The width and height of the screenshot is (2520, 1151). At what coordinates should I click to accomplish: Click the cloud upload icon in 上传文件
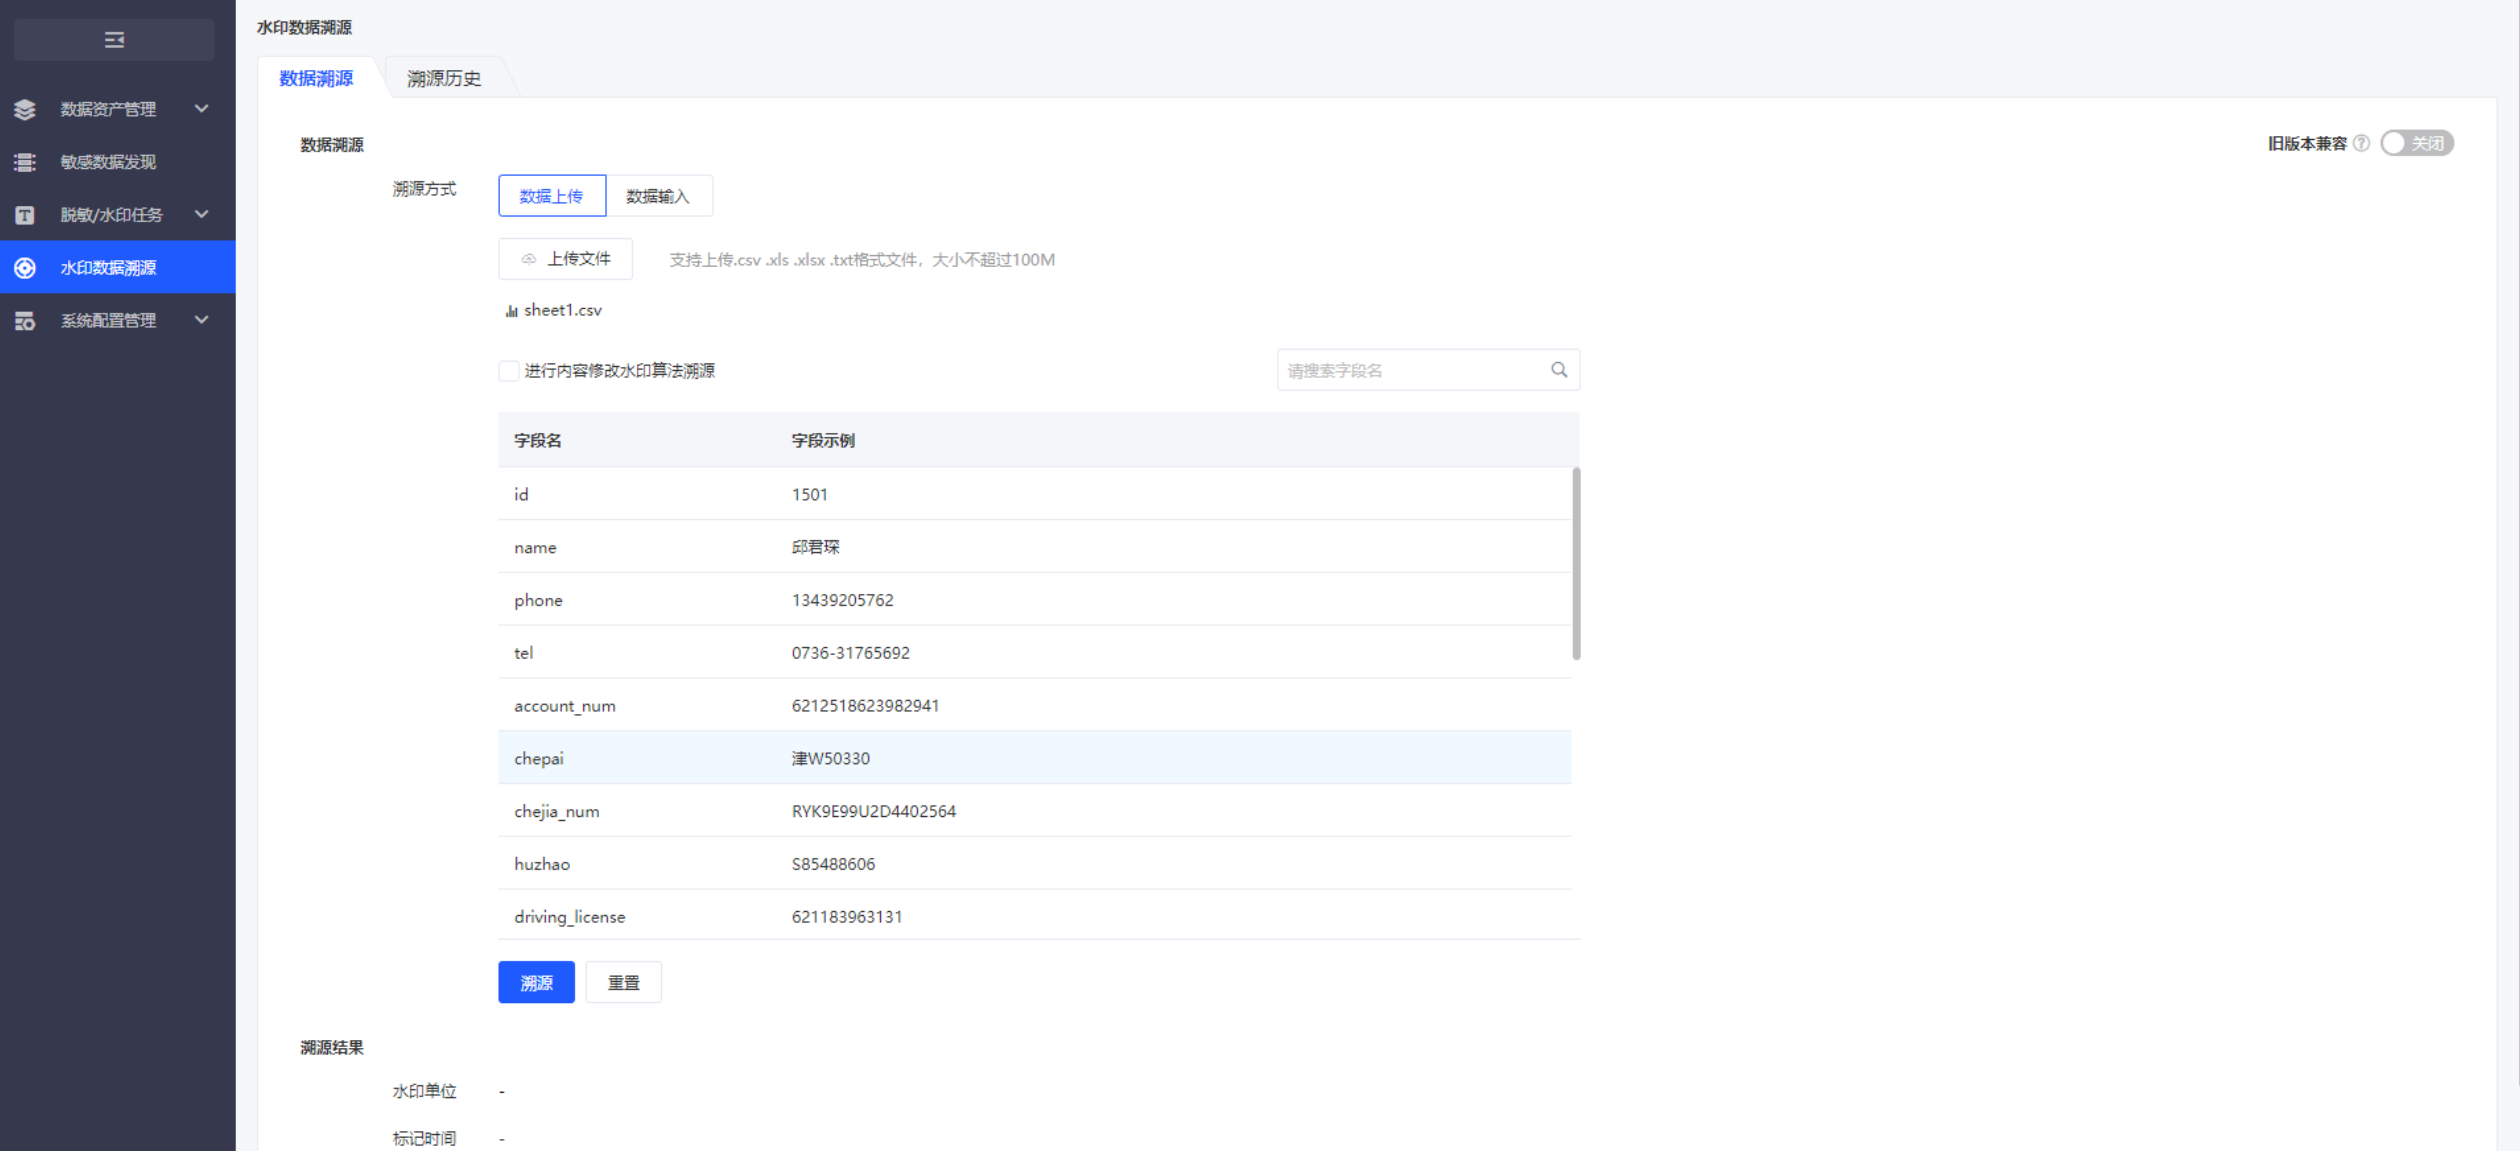click(x=529, y=259)
